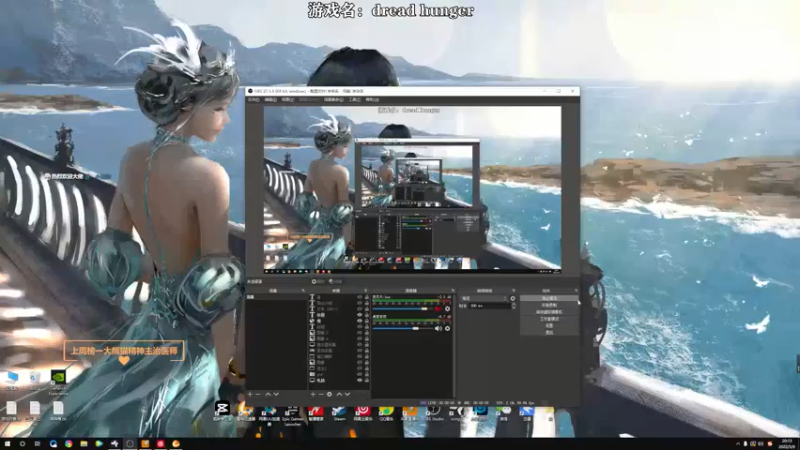800x450 pixels.
Task: Pop out the Audio Mixer dock via its header icon
Action: 453,291
